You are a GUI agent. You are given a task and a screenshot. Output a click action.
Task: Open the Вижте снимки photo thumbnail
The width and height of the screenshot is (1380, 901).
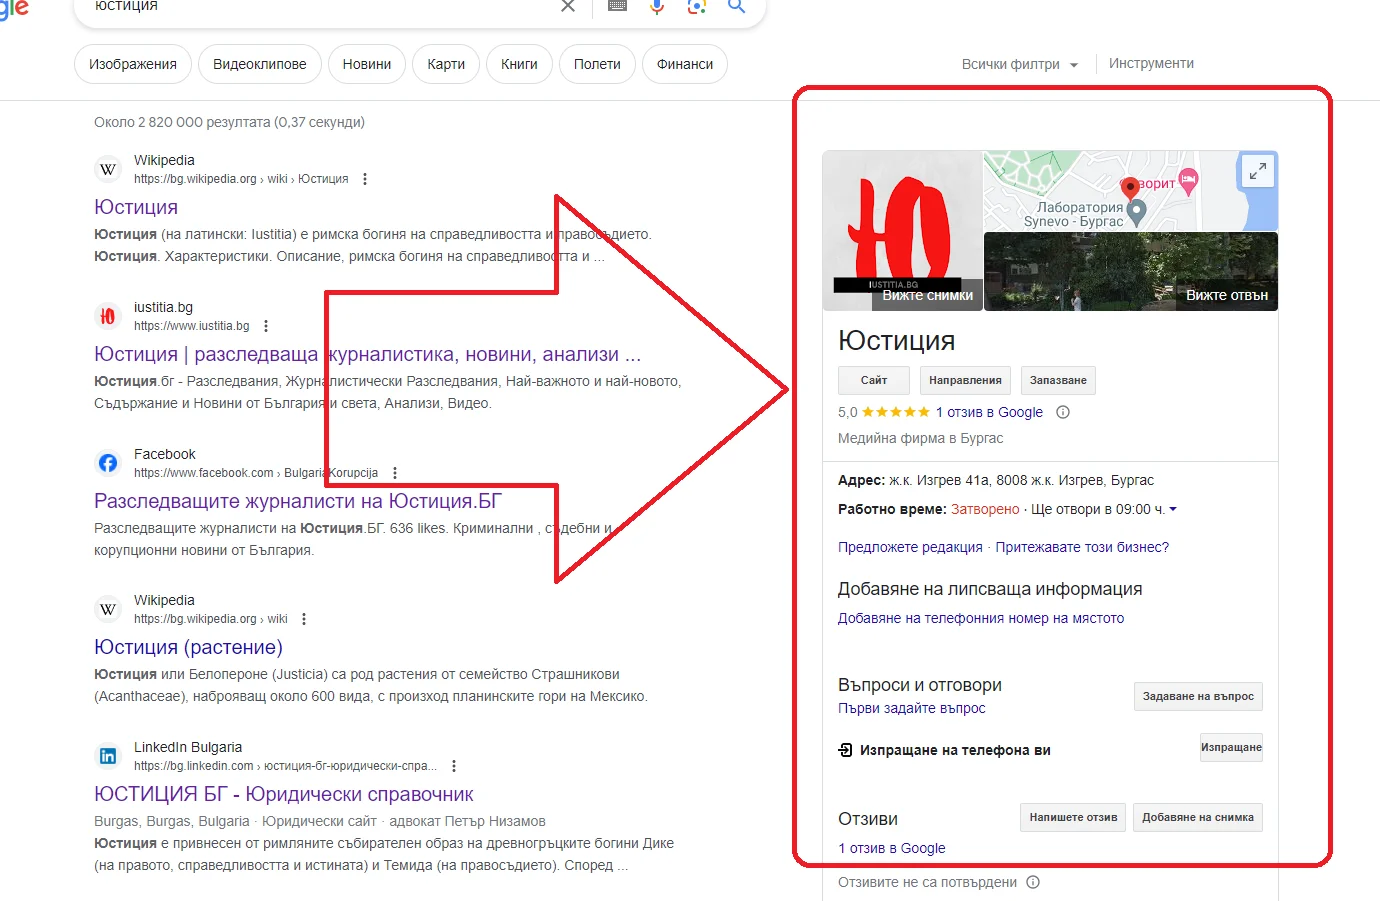tap(903, 231)
